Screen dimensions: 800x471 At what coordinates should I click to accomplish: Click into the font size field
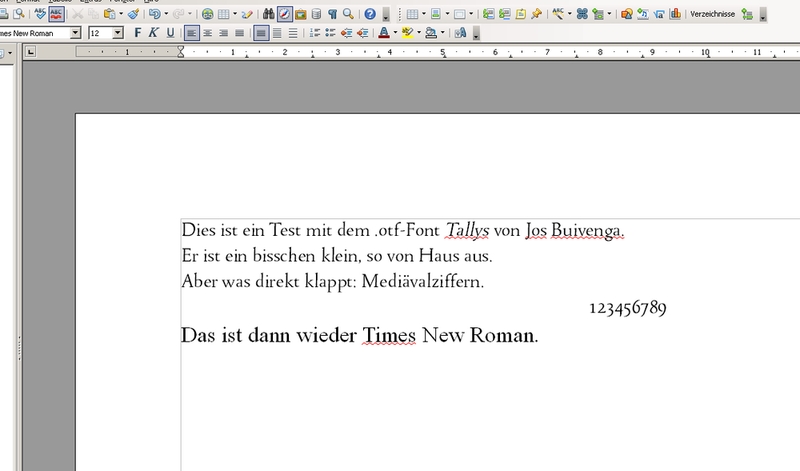coord(100,33)
